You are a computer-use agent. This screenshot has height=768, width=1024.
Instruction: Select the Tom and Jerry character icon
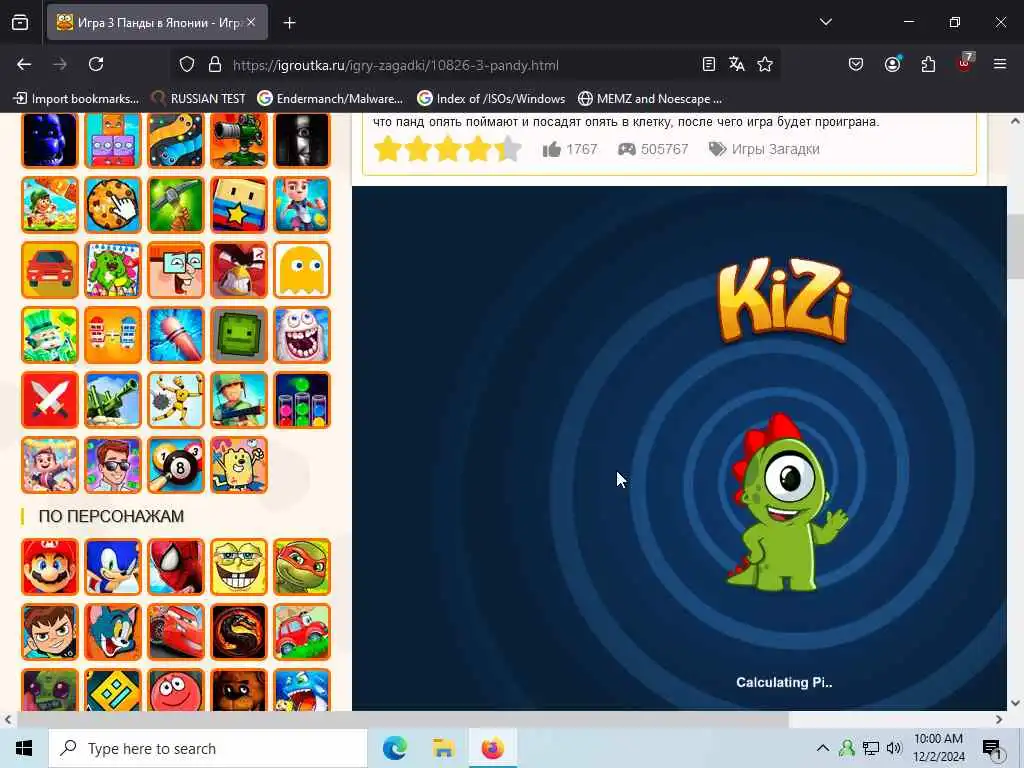coord(112,632)
